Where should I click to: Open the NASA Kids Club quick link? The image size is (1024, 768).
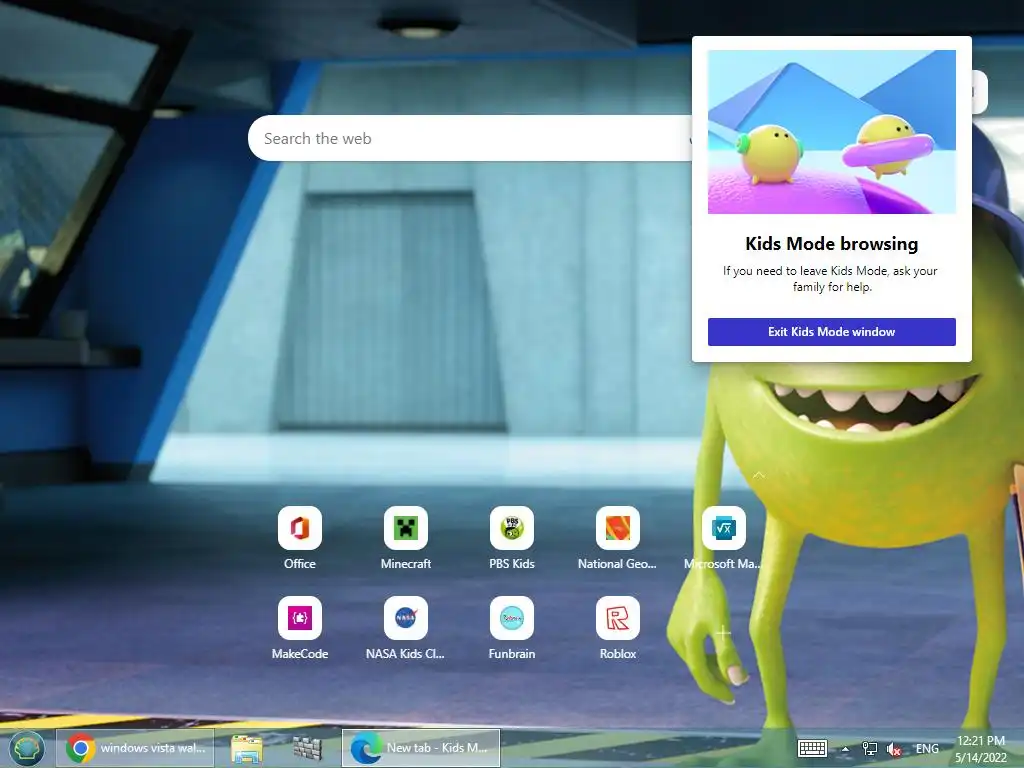pyautogui.click(x=406, y=618)
